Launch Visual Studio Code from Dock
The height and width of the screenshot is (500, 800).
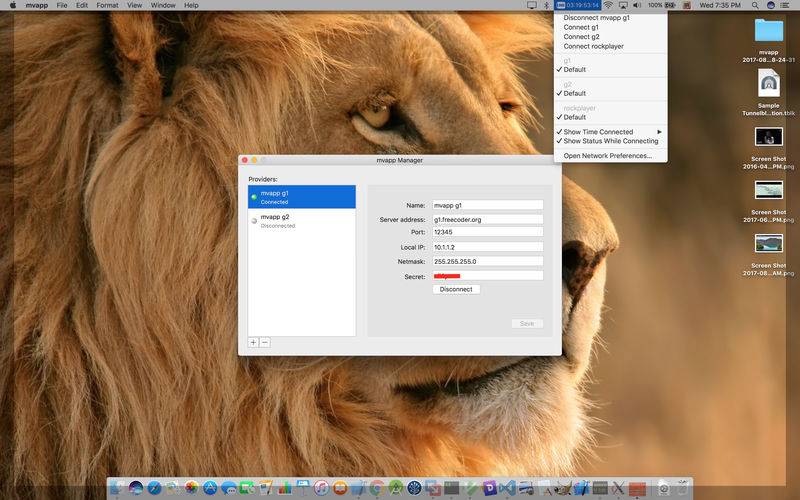(507, 488)
